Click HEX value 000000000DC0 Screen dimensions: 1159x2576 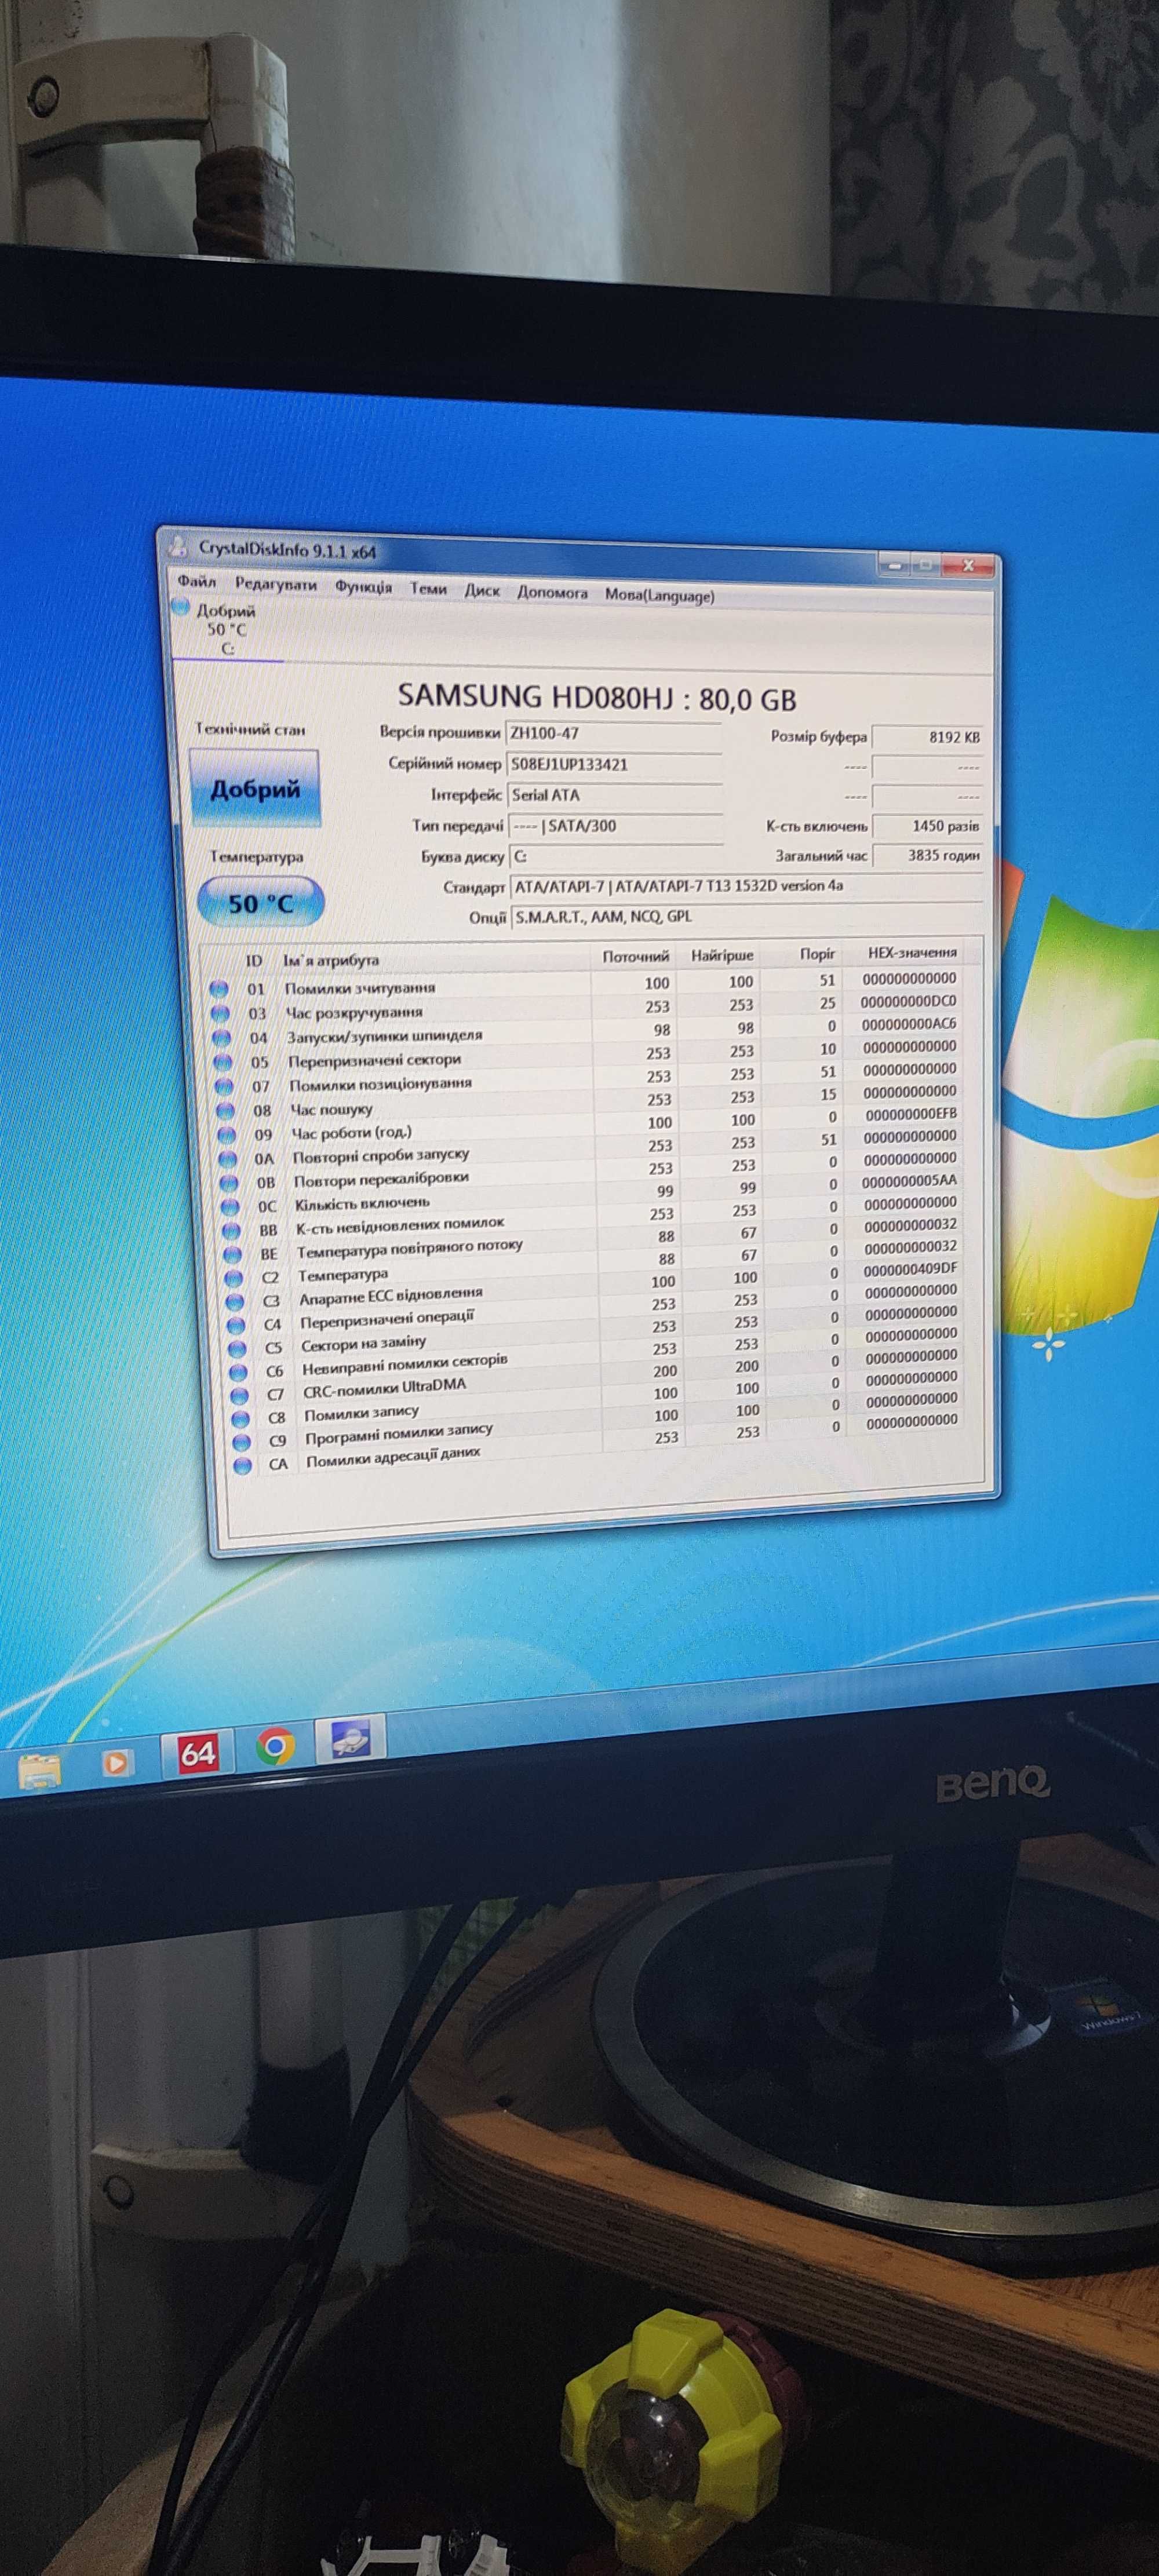click(908, 1001)
